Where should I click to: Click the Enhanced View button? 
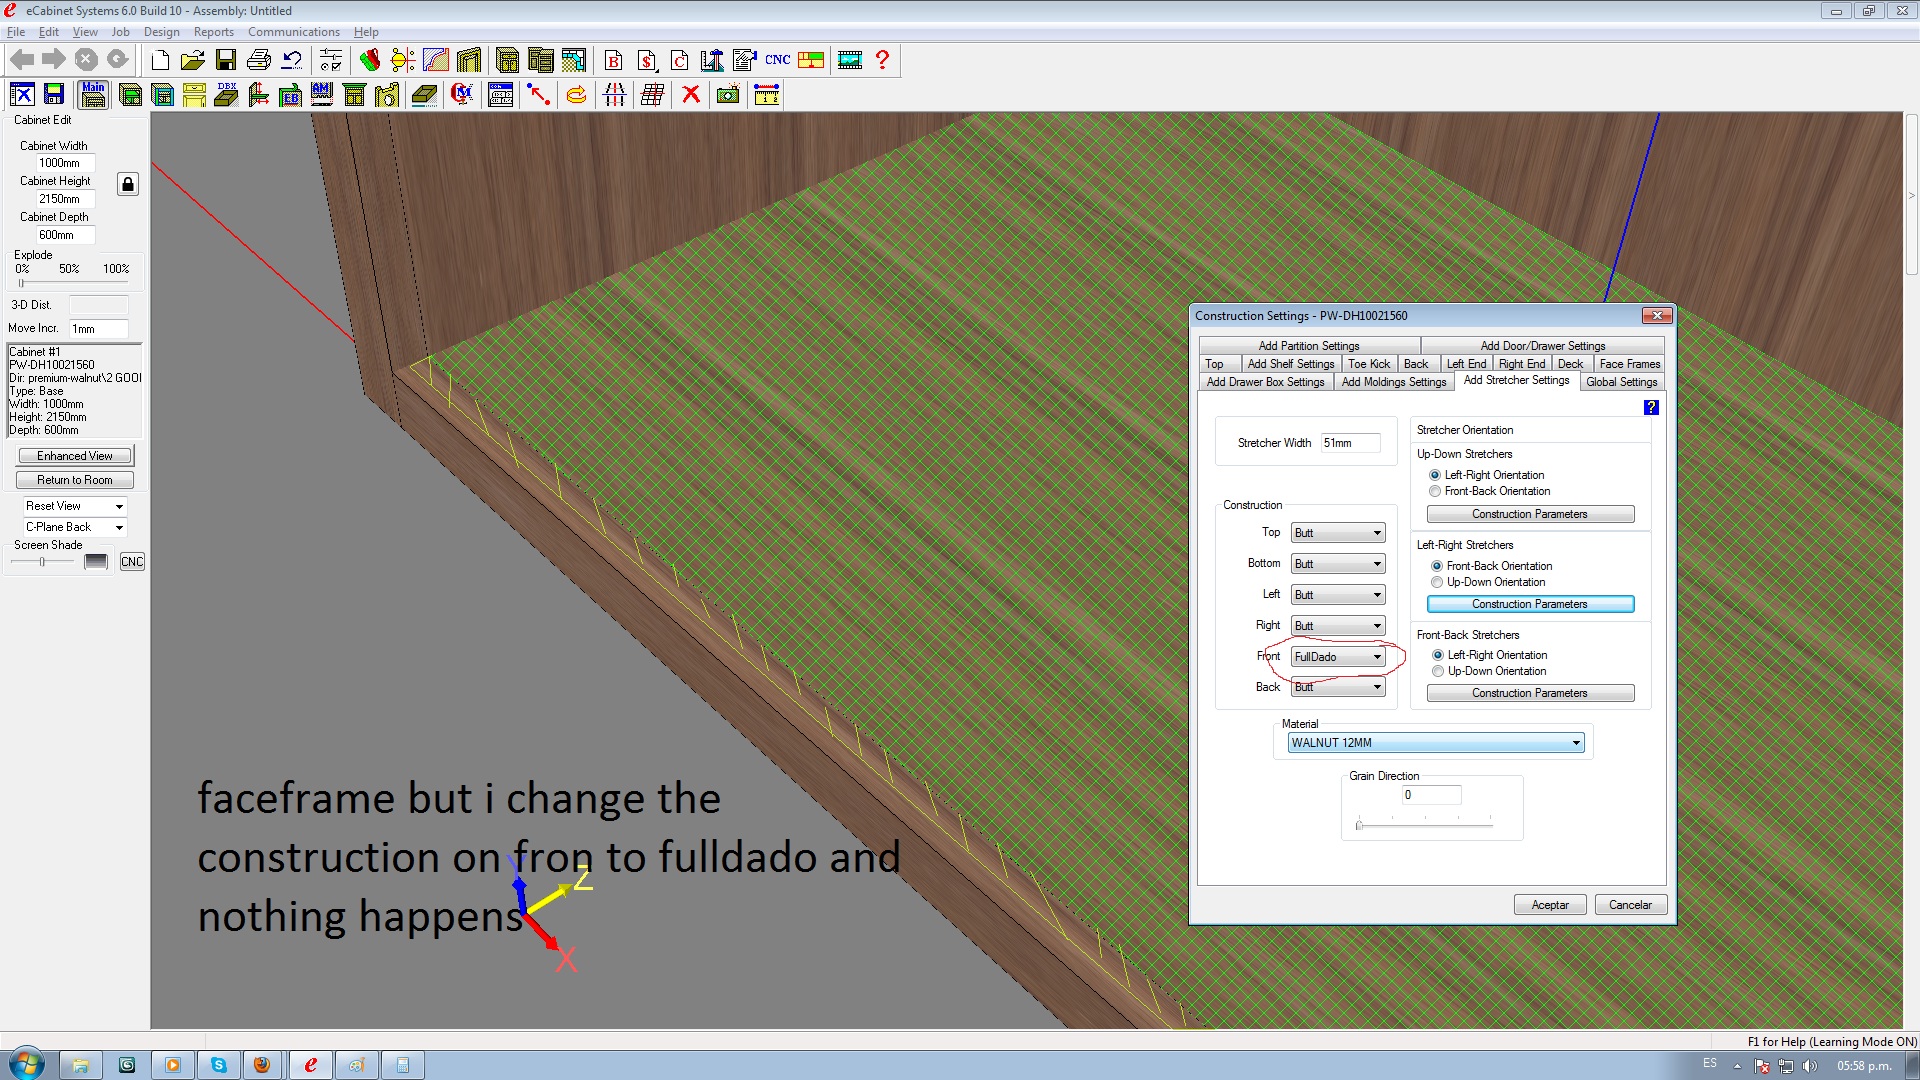75,456
